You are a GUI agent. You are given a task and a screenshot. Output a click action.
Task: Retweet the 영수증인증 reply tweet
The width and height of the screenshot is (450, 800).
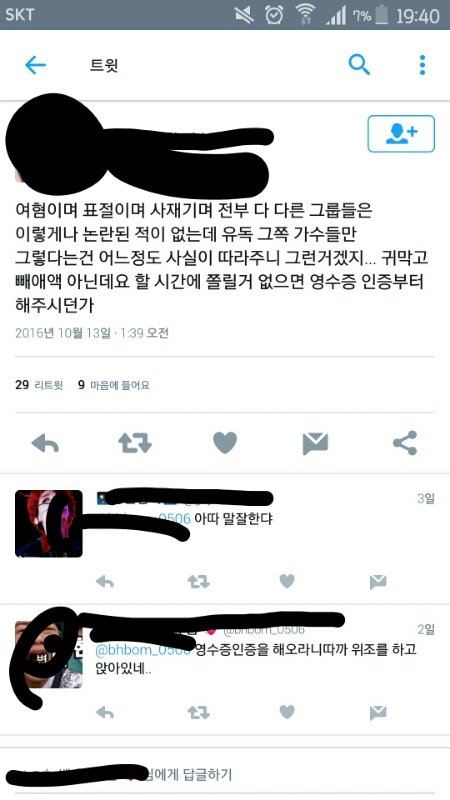(x=198, y=712)
